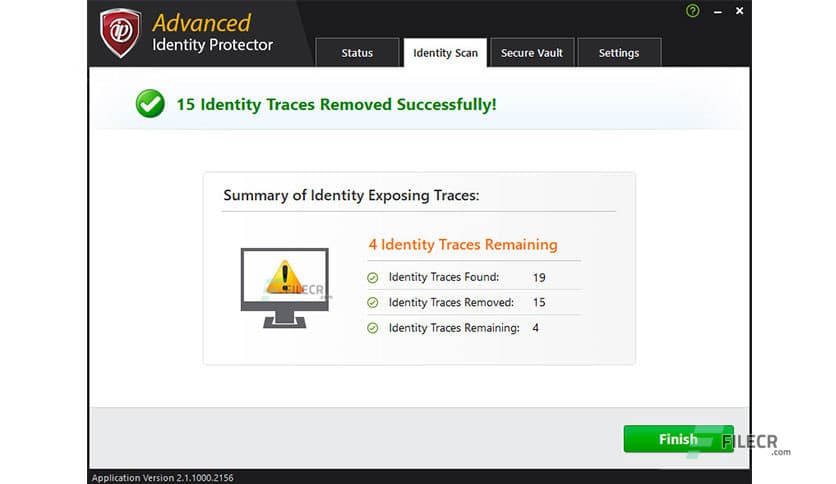
Task: Open help via the question mark icon
Action: coord(693,11)
